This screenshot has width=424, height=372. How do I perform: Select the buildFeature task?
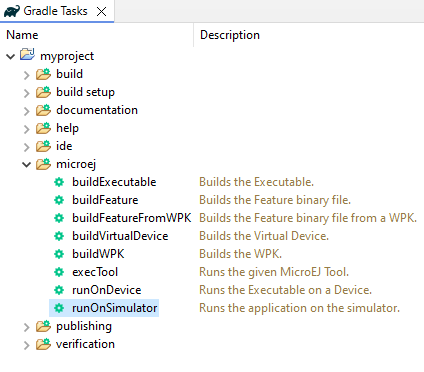pyautogui.click(x=105, y=200)
